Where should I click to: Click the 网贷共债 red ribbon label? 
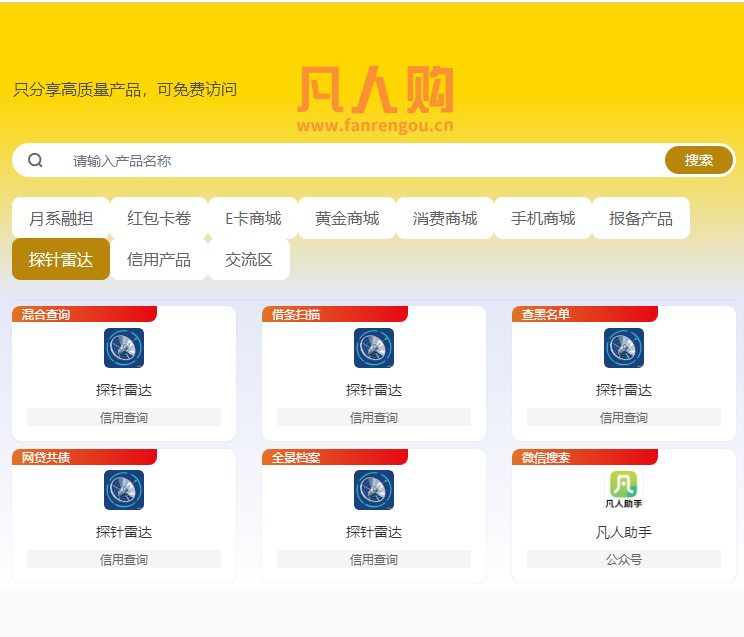pos(84,457)
